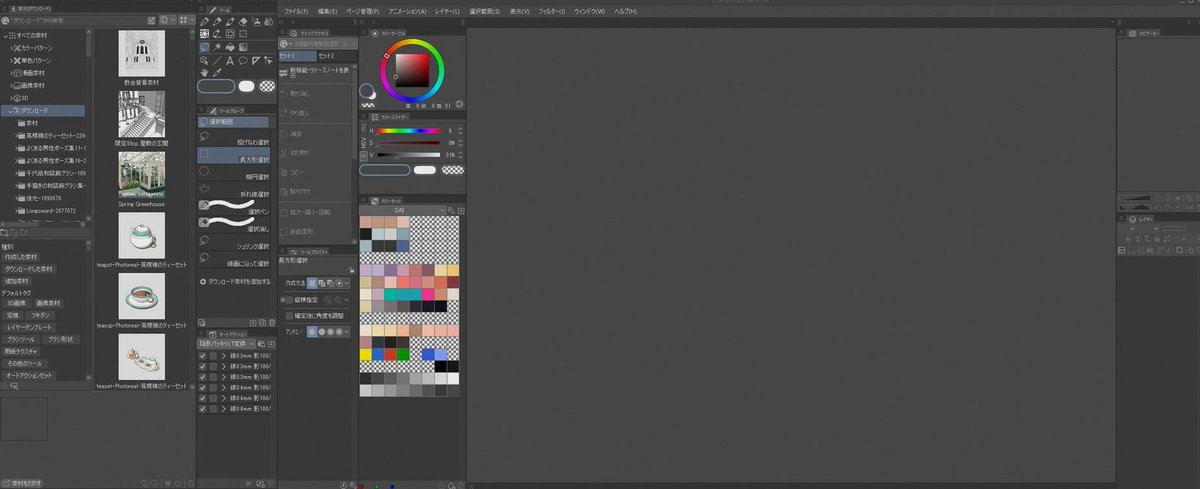Select the Fill bucket tool
The height and width of the screenshot is (489, 1200).
tap(230, 47)
